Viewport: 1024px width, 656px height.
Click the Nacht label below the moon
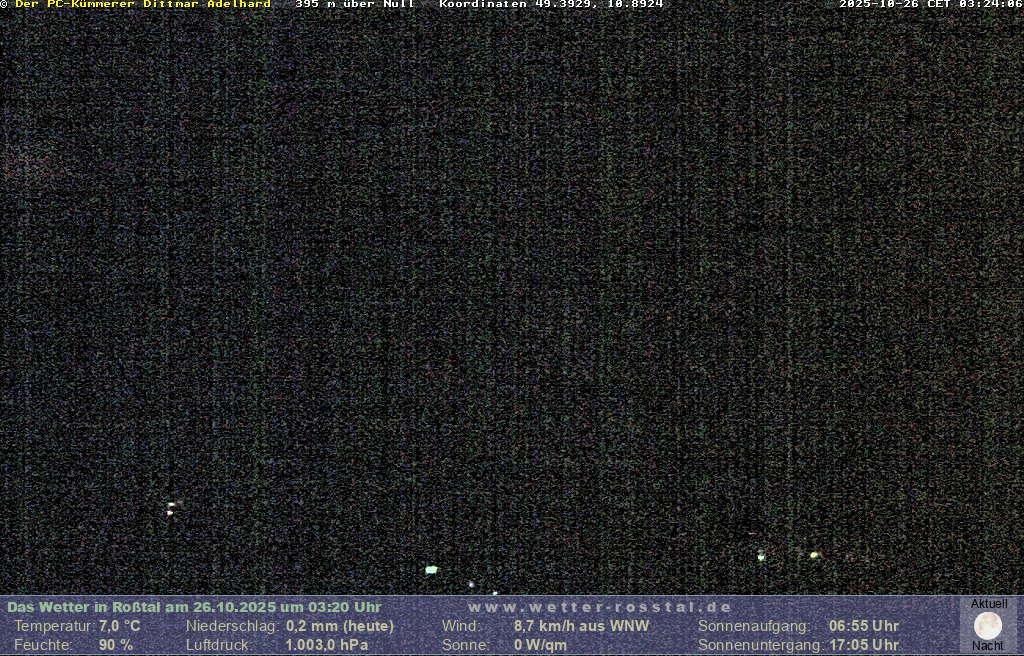tap(988, 646)
